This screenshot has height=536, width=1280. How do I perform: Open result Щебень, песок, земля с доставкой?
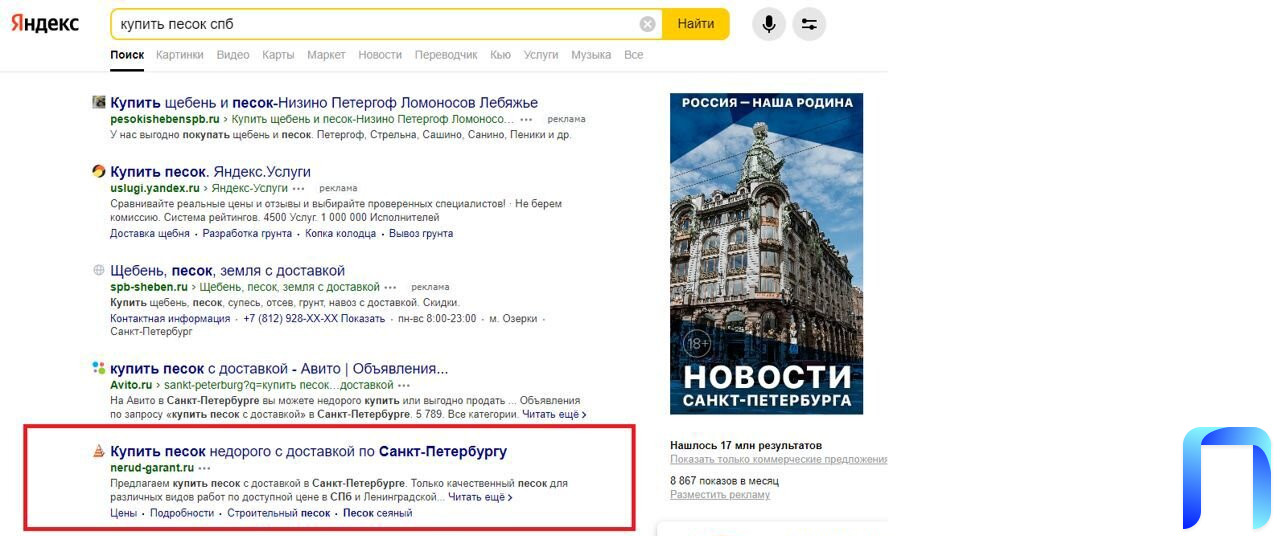227,270
